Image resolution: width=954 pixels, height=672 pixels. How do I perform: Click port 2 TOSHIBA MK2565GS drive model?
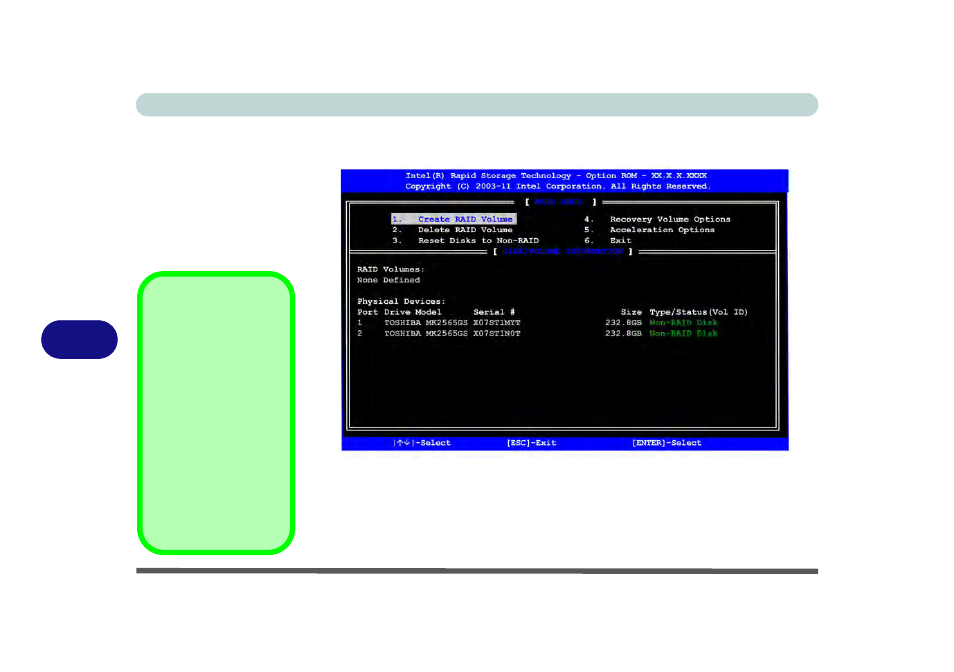click(426, 334)
